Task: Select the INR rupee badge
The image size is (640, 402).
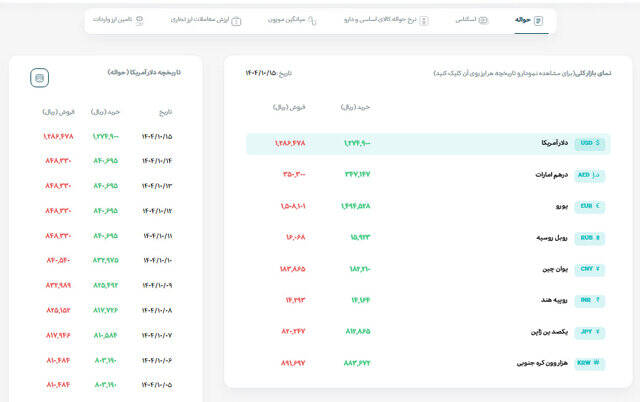Action: (x=589, y=299)
